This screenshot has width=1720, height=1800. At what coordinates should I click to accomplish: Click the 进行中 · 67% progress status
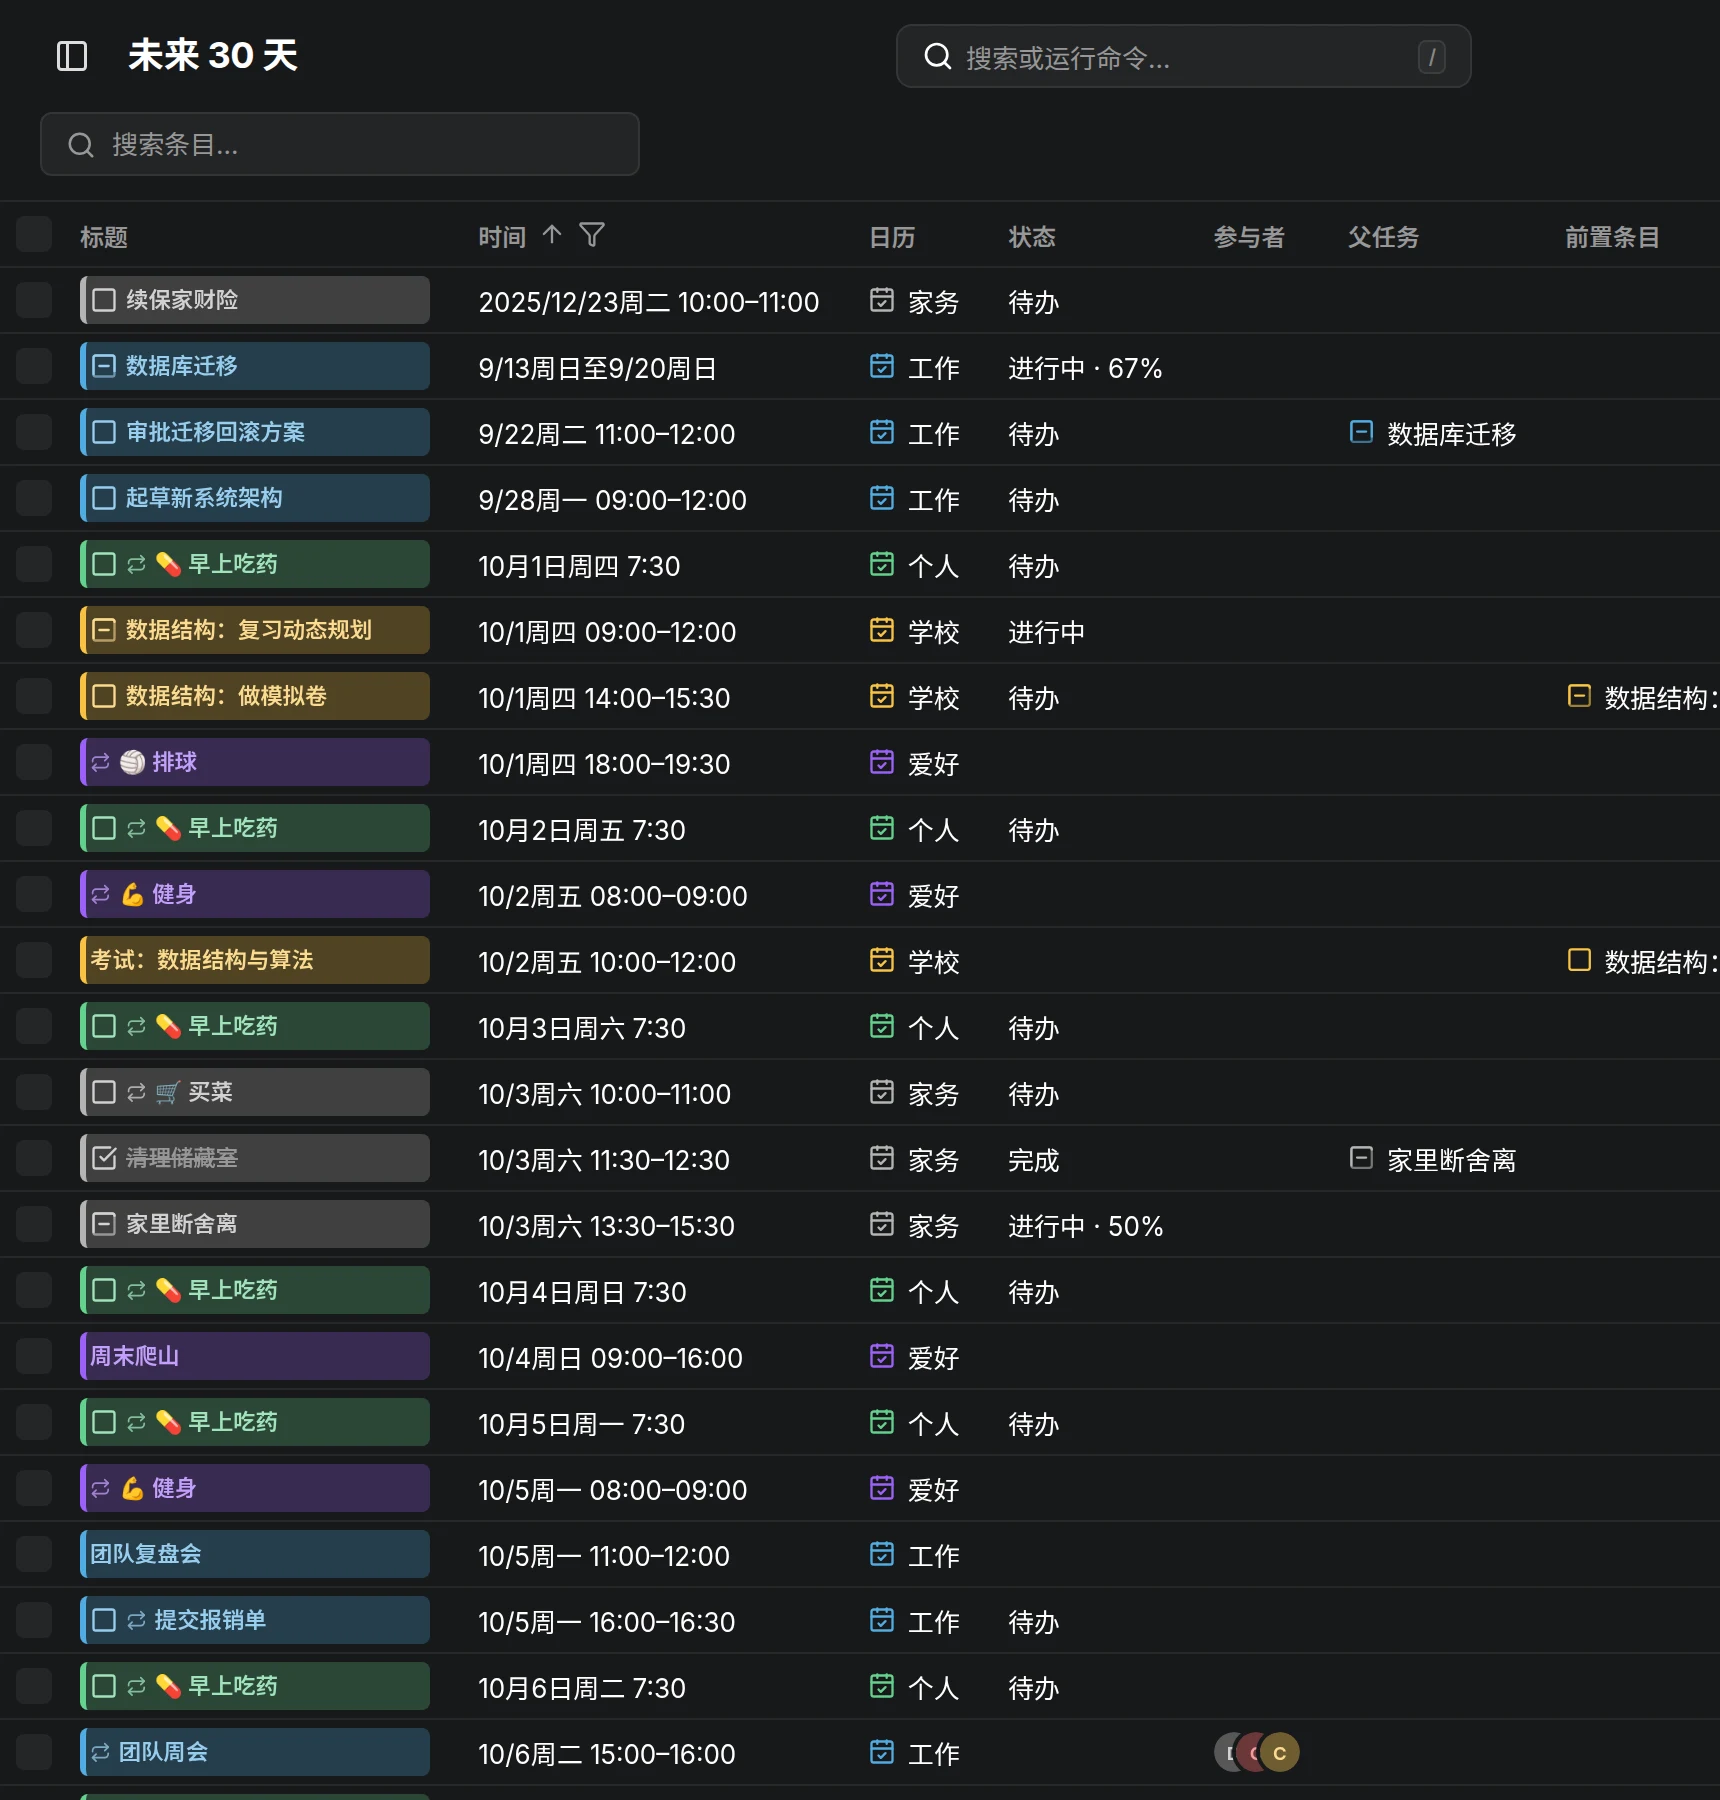(x=1085, y=368)
